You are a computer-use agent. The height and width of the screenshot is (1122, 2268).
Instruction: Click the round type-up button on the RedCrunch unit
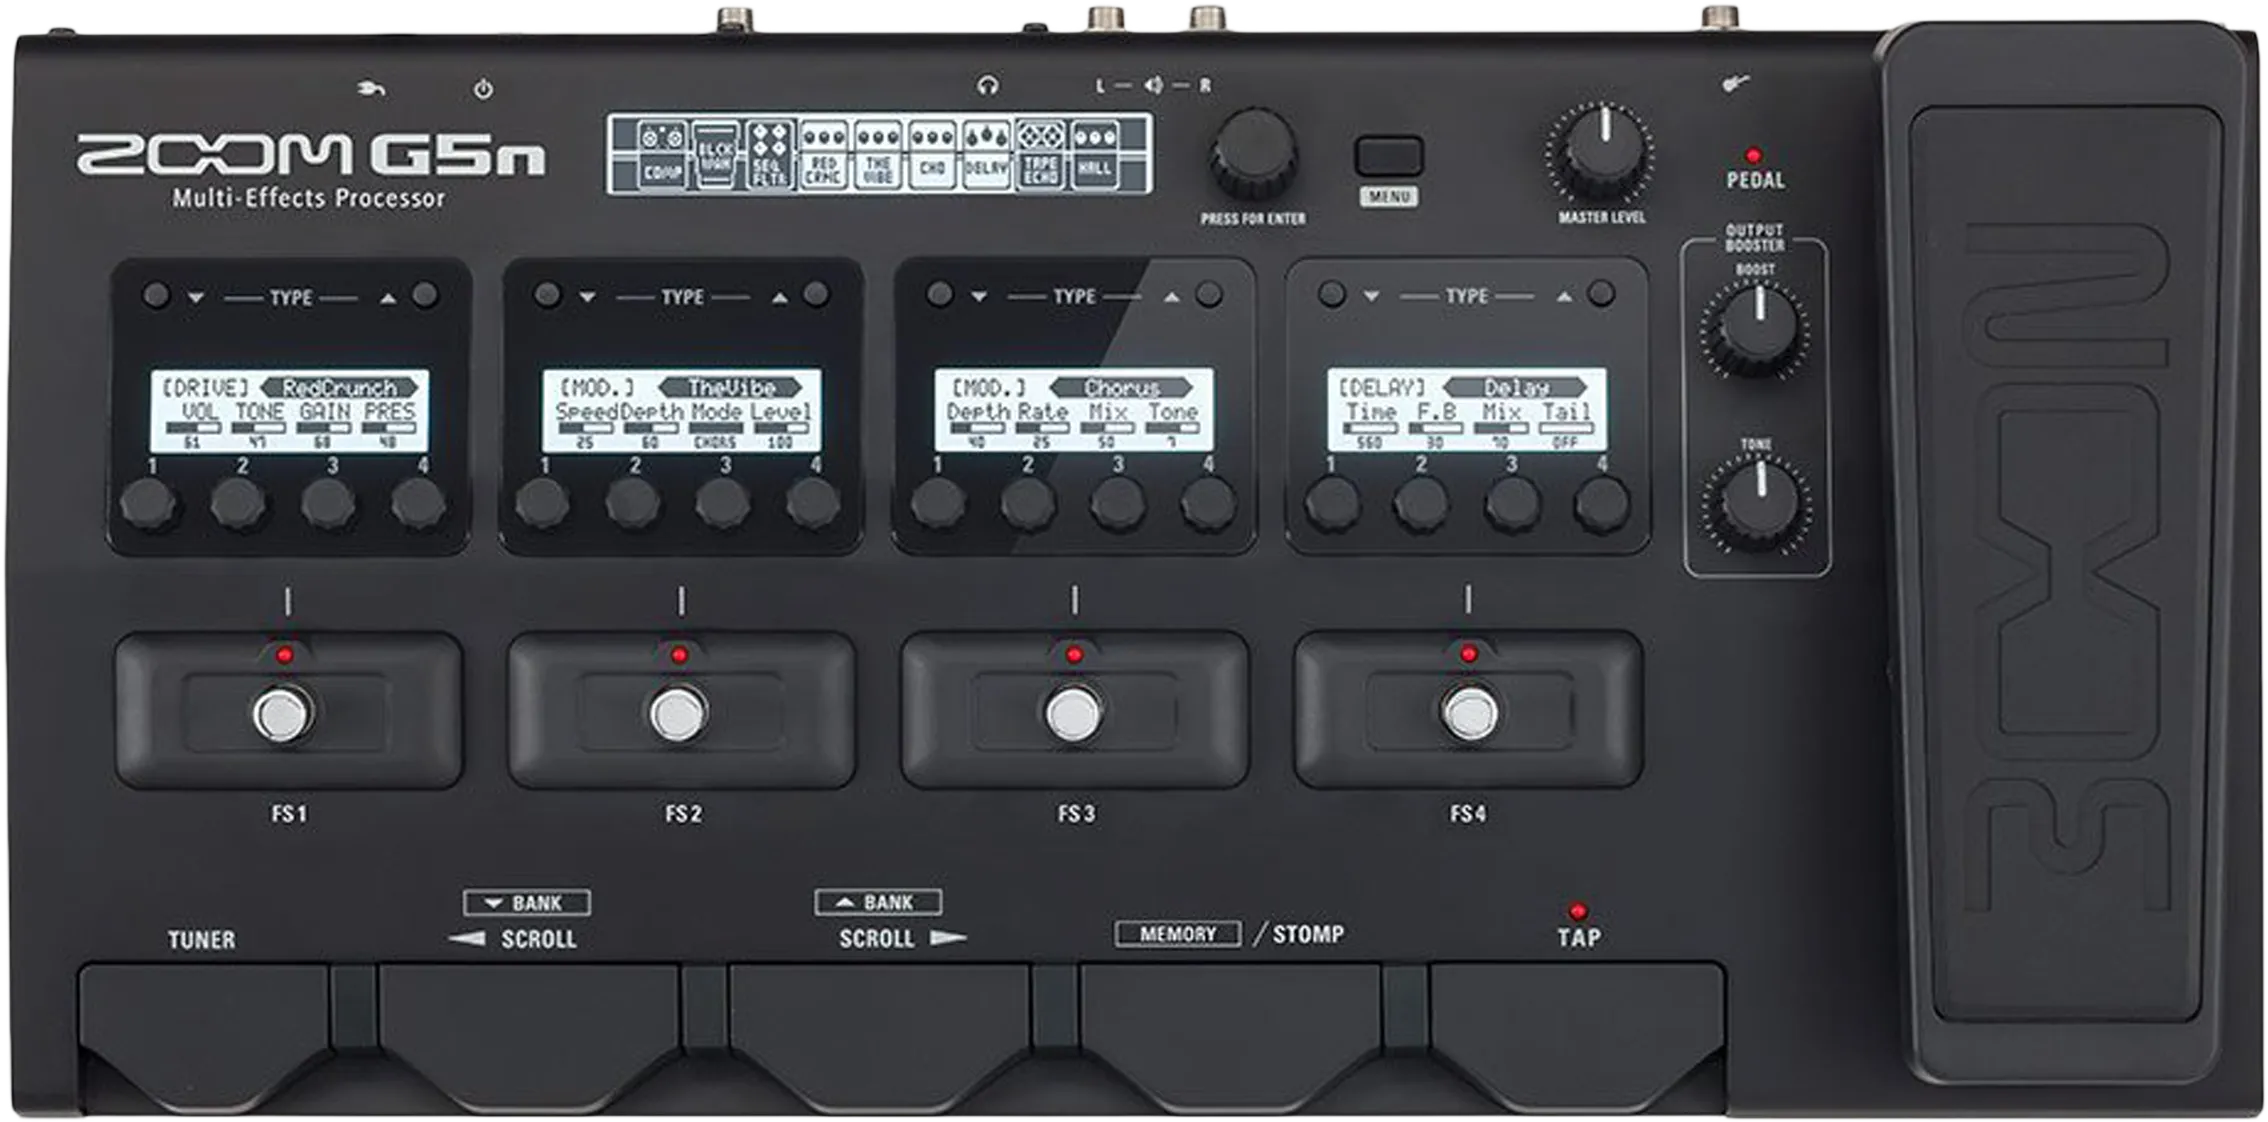(425, 295)
